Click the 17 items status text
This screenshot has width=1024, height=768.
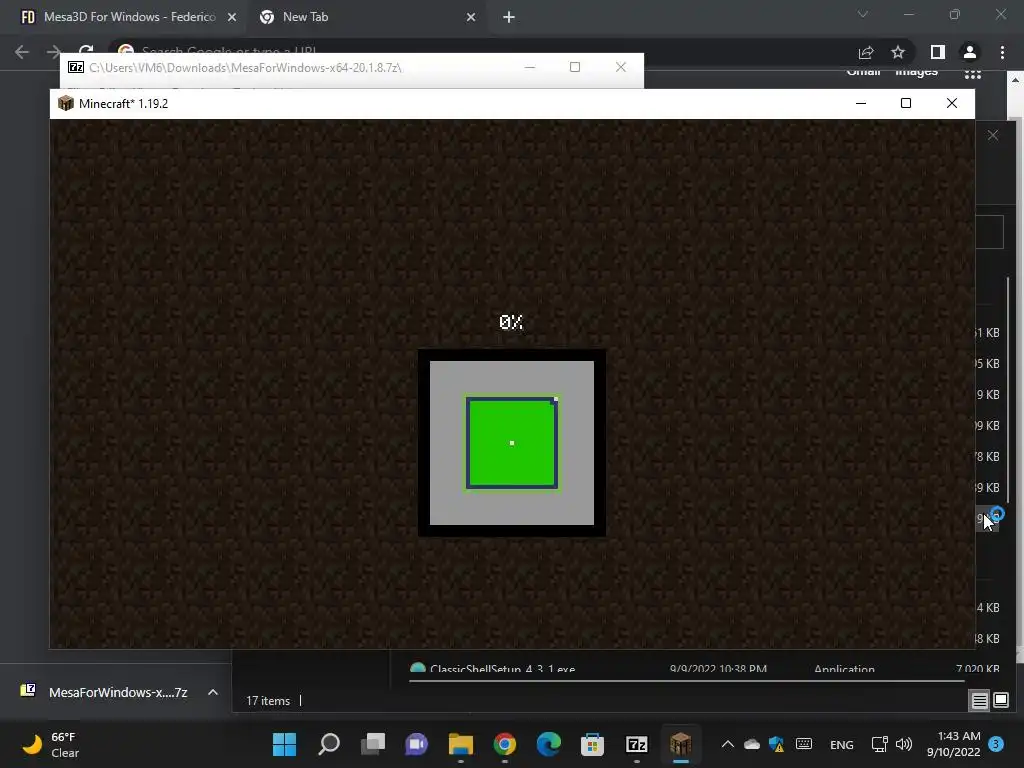pyautogui.click(x=268, y=701)
